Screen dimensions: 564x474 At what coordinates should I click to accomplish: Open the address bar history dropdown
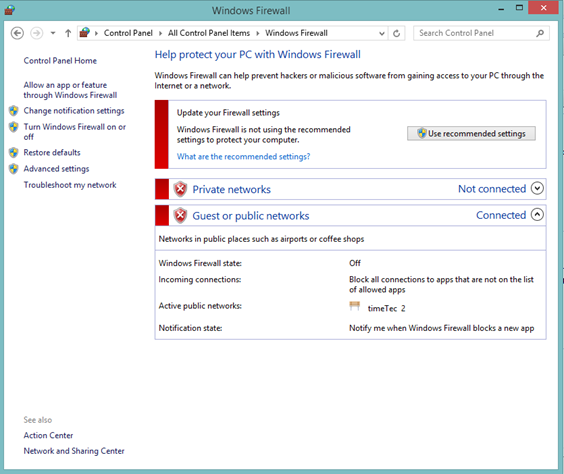point(382,33)
